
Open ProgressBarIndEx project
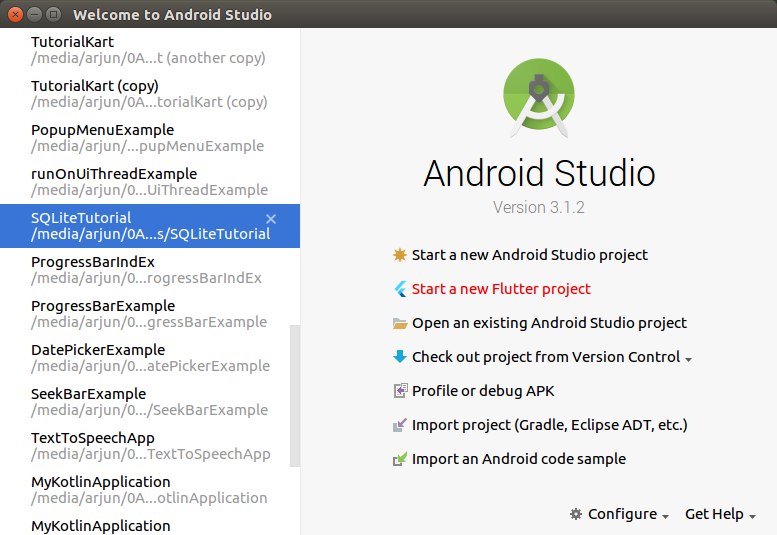(150, 270)
